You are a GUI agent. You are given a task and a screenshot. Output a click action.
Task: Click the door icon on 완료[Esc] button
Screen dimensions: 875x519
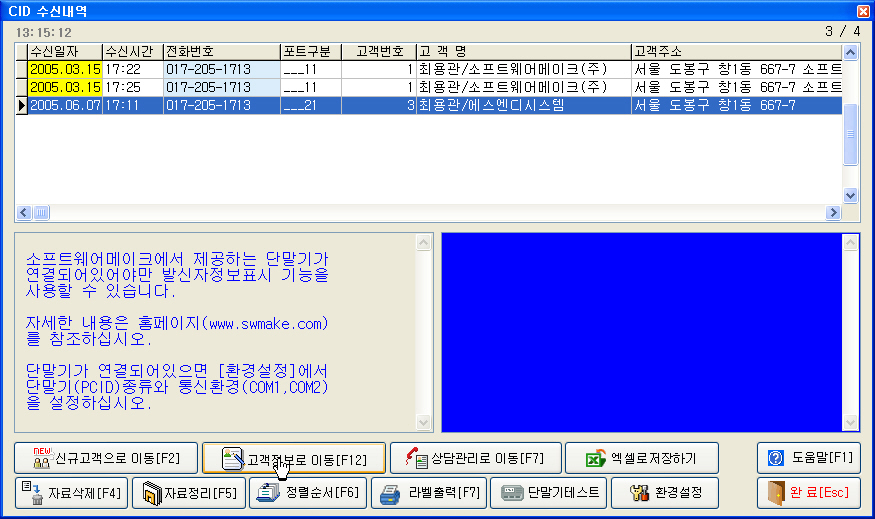[x=776, y=493]
